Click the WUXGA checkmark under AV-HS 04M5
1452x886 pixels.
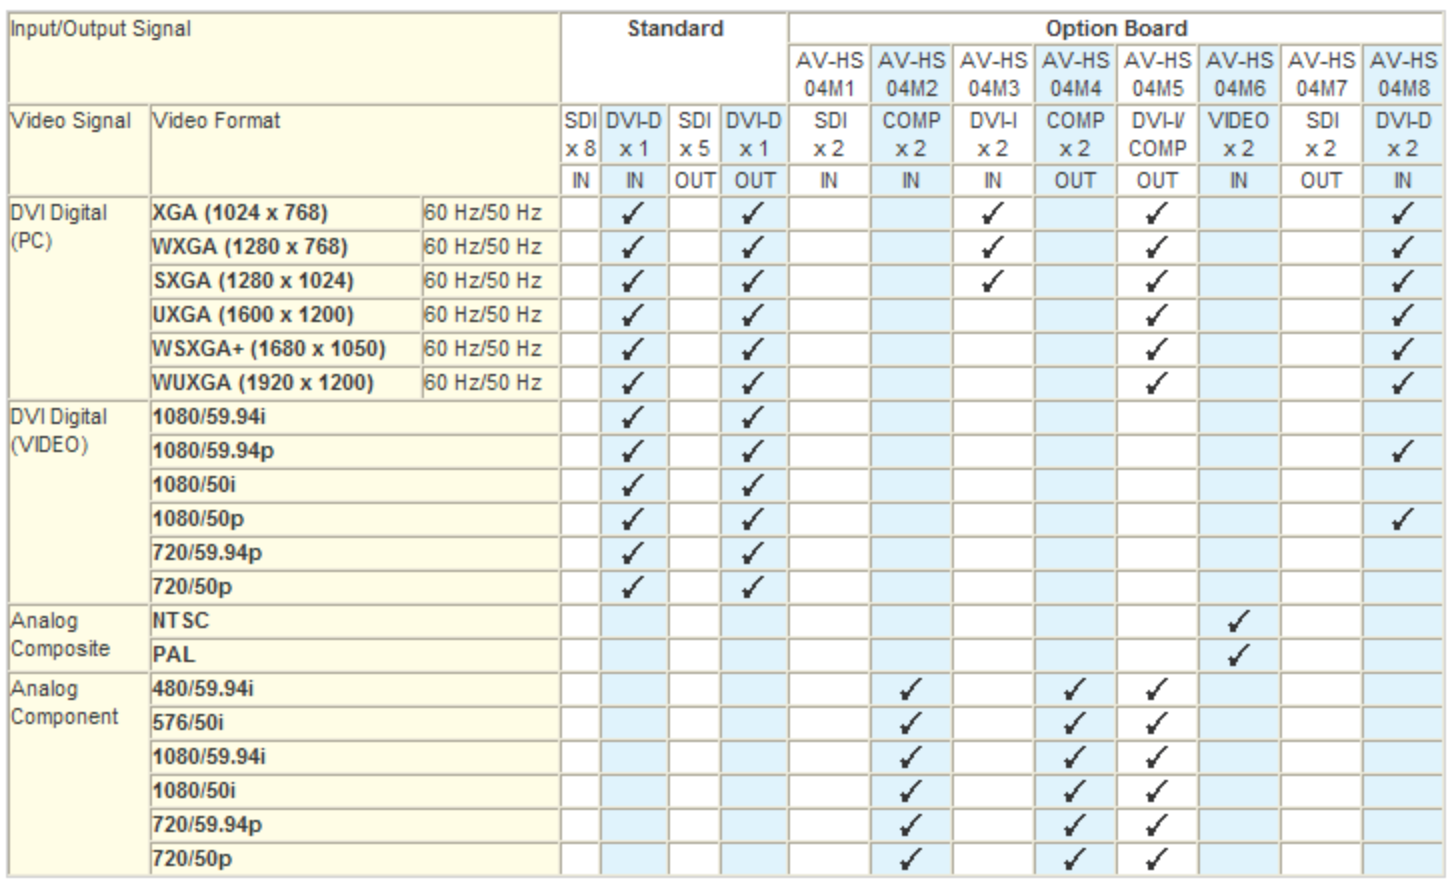[x=1157, y=383]
